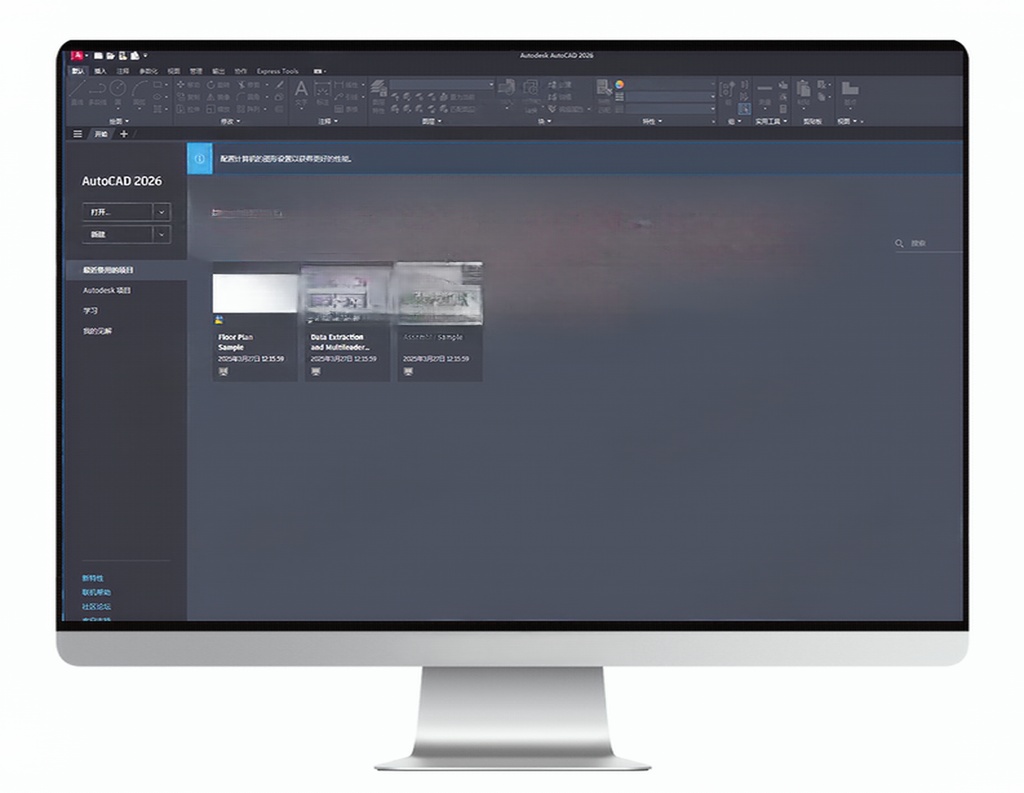
Task: Expand the Properties (特性) panel title
Action: click(x=652, y=121)
